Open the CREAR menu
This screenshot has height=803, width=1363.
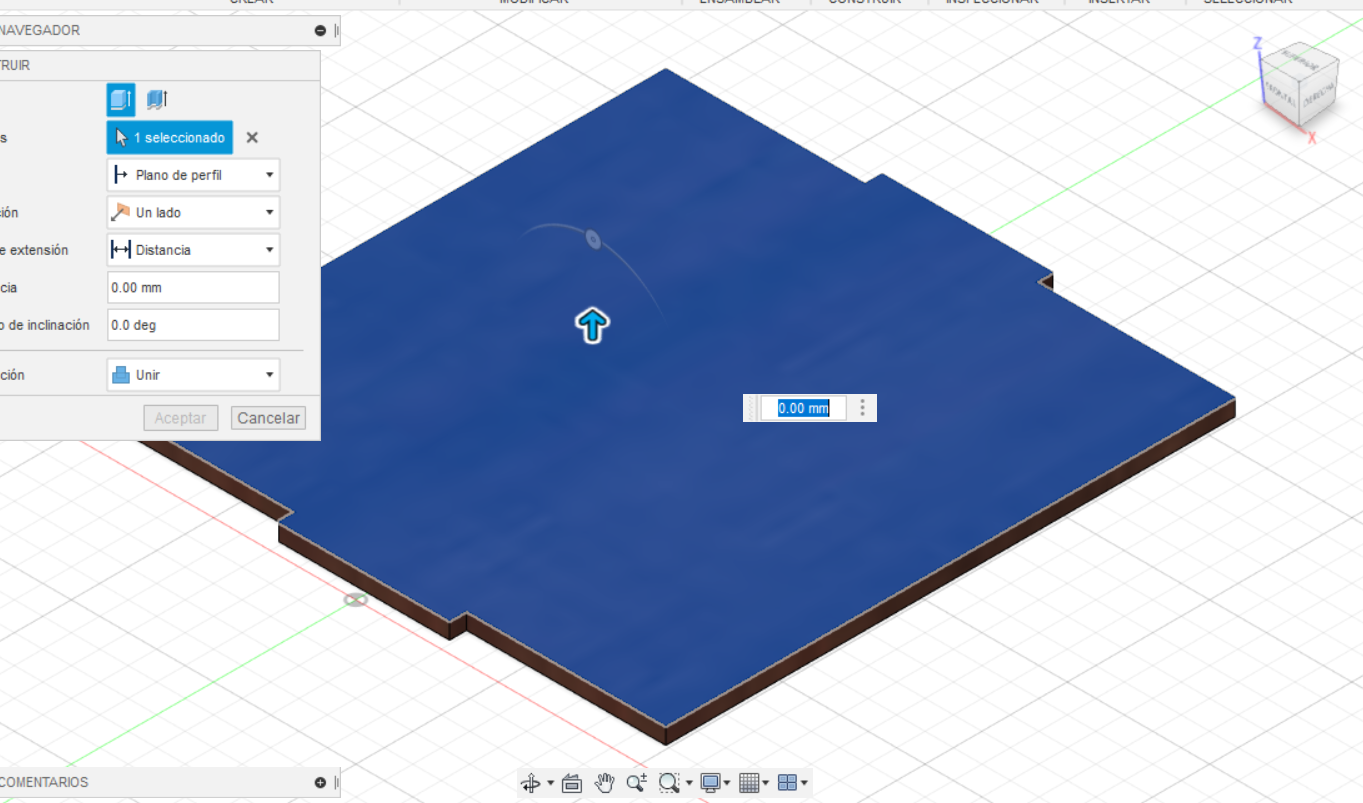251,2
